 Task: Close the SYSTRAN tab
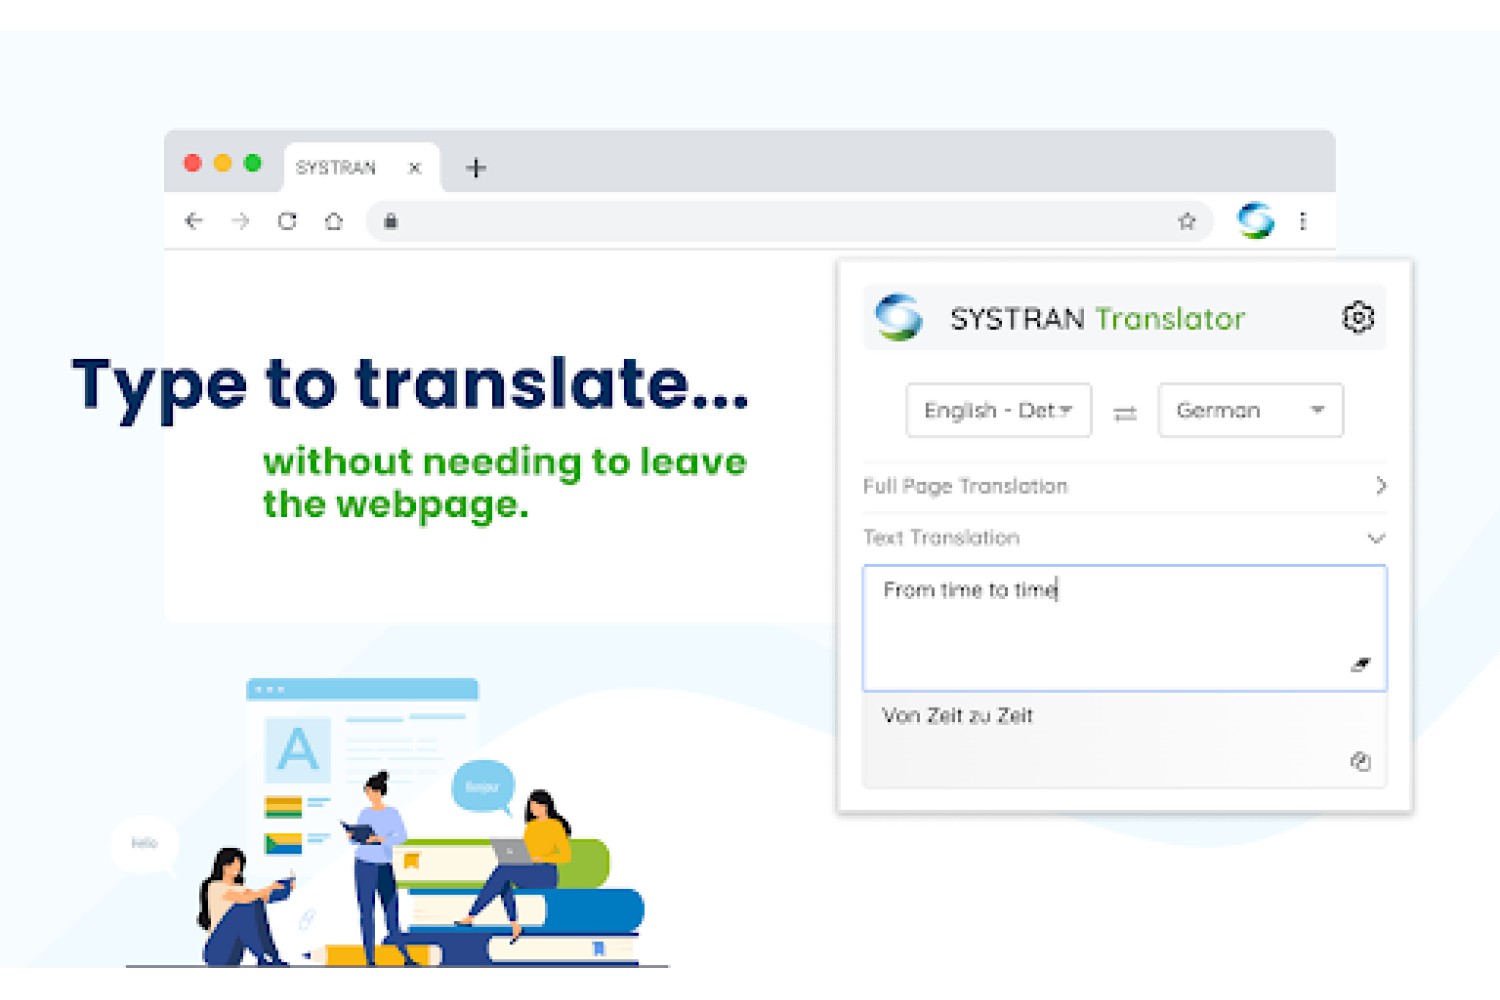click(x=415, y=168)
